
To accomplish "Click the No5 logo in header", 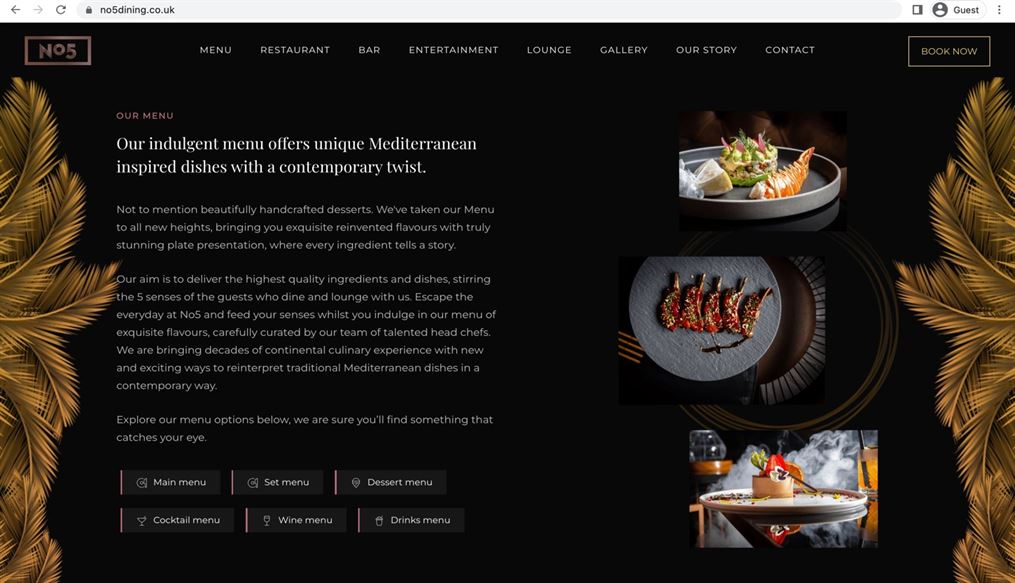I will click(58, 50).
